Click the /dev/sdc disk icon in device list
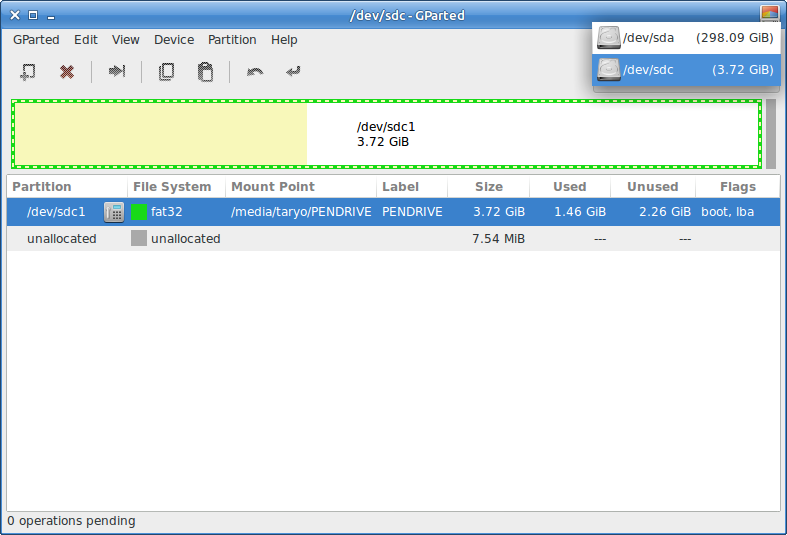The width and height of the screenshot is (787, 535). (608, 70)
